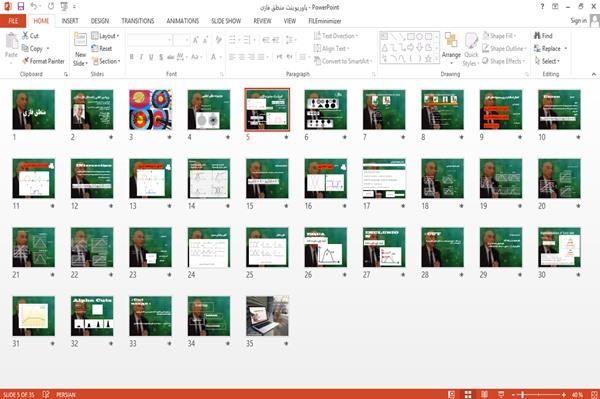
Task: Click zoom in plus button
Action: (564, 394)
